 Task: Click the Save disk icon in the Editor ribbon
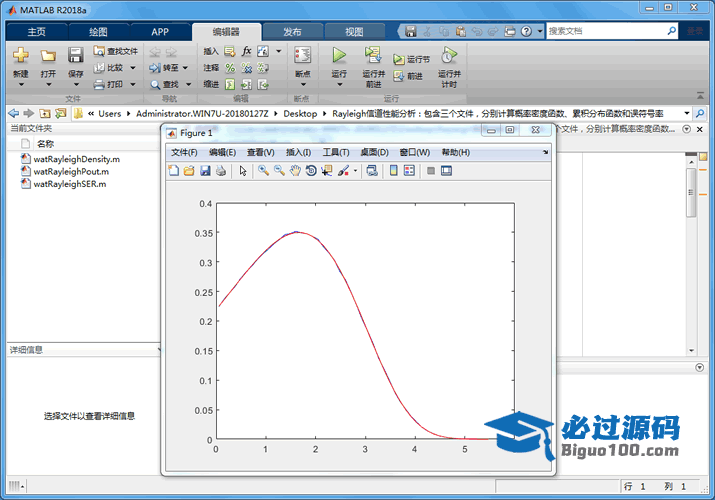click(x=75, y=55)
